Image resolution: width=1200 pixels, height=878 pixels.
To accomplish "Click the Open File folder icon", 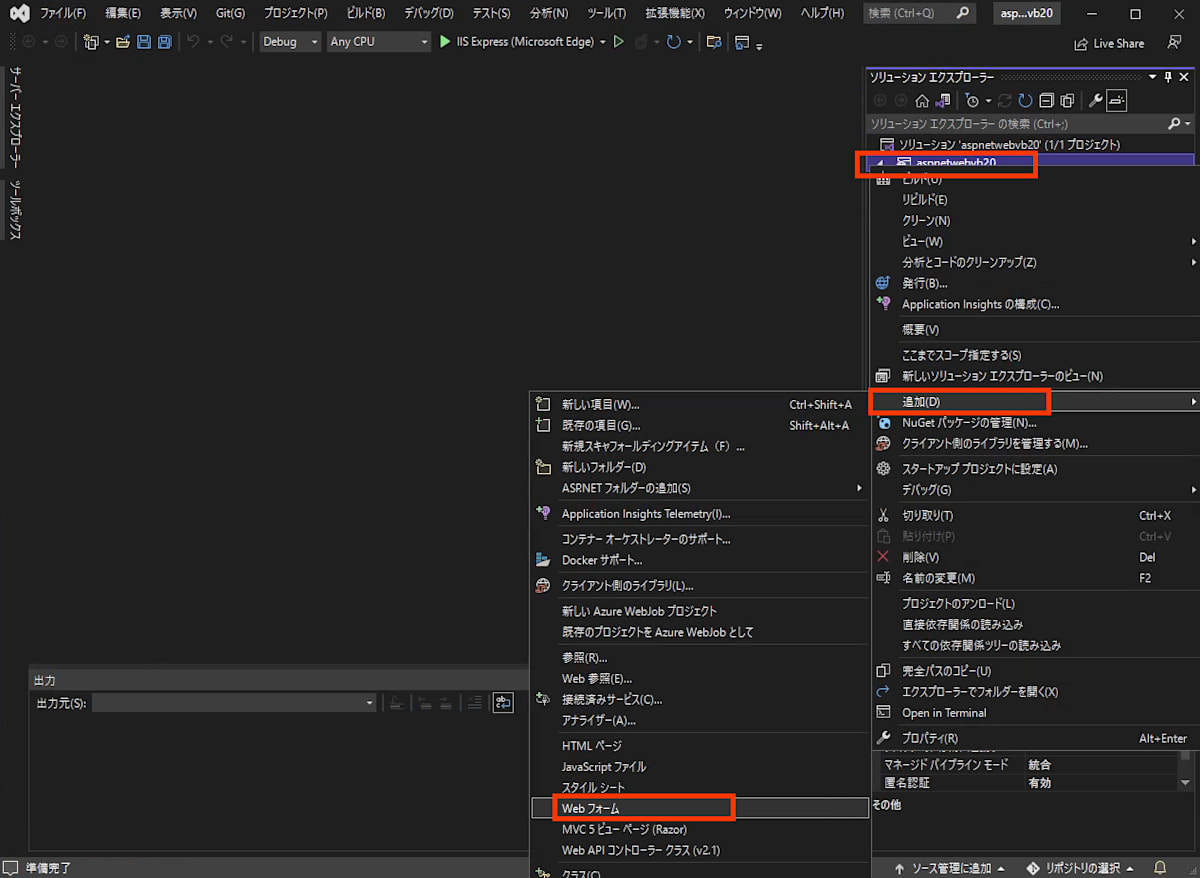I will (x=123, y=42).
